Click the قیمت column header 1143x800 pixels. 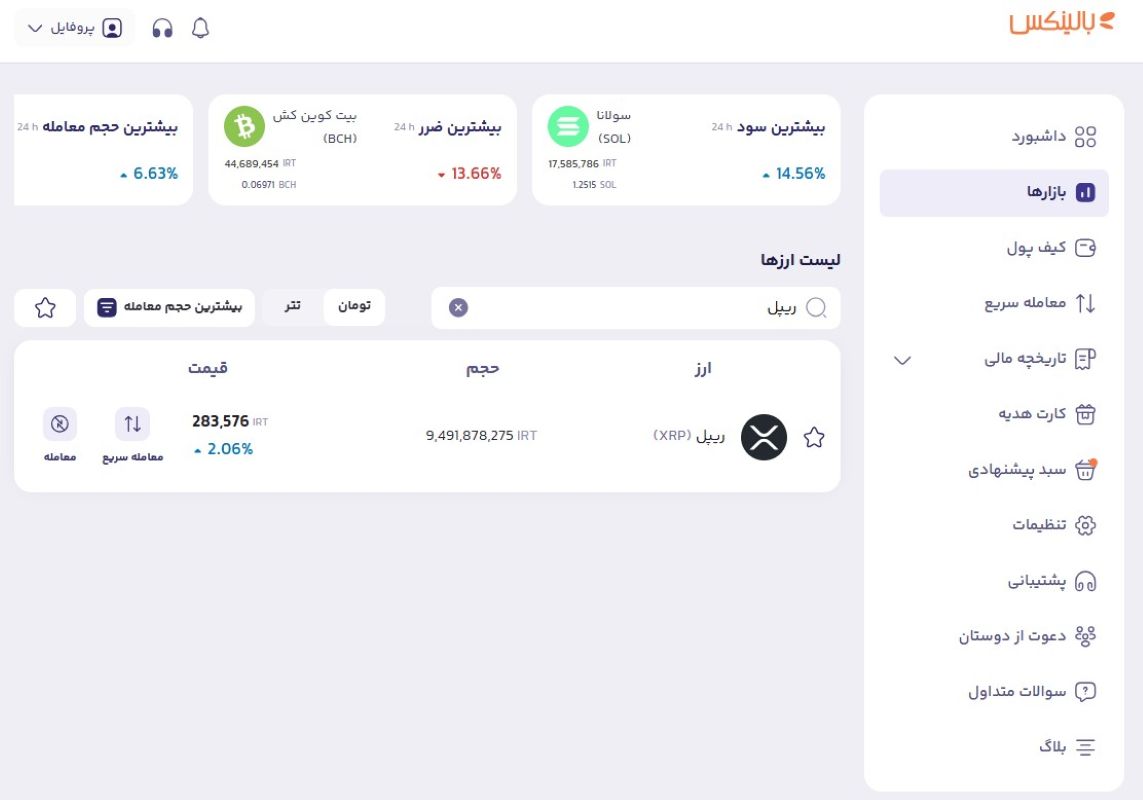208,368
